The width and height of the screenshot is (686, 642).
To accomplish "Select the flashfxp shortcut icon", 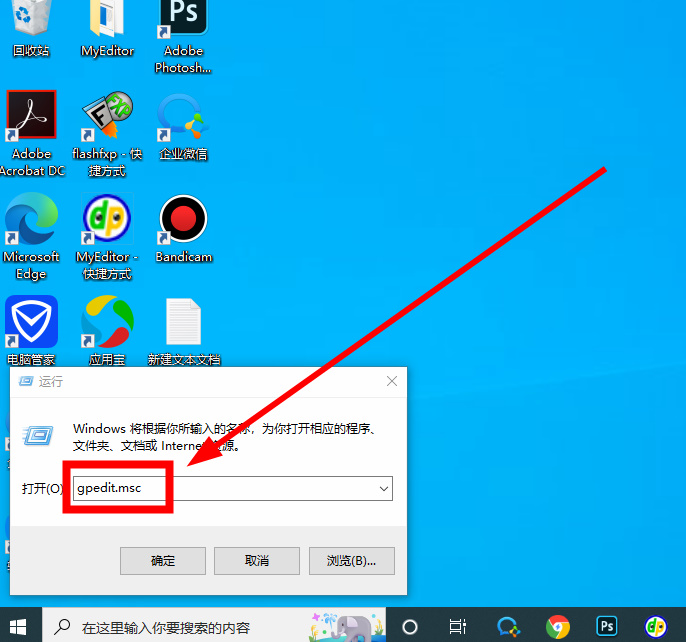I will [x=107, y=118].
